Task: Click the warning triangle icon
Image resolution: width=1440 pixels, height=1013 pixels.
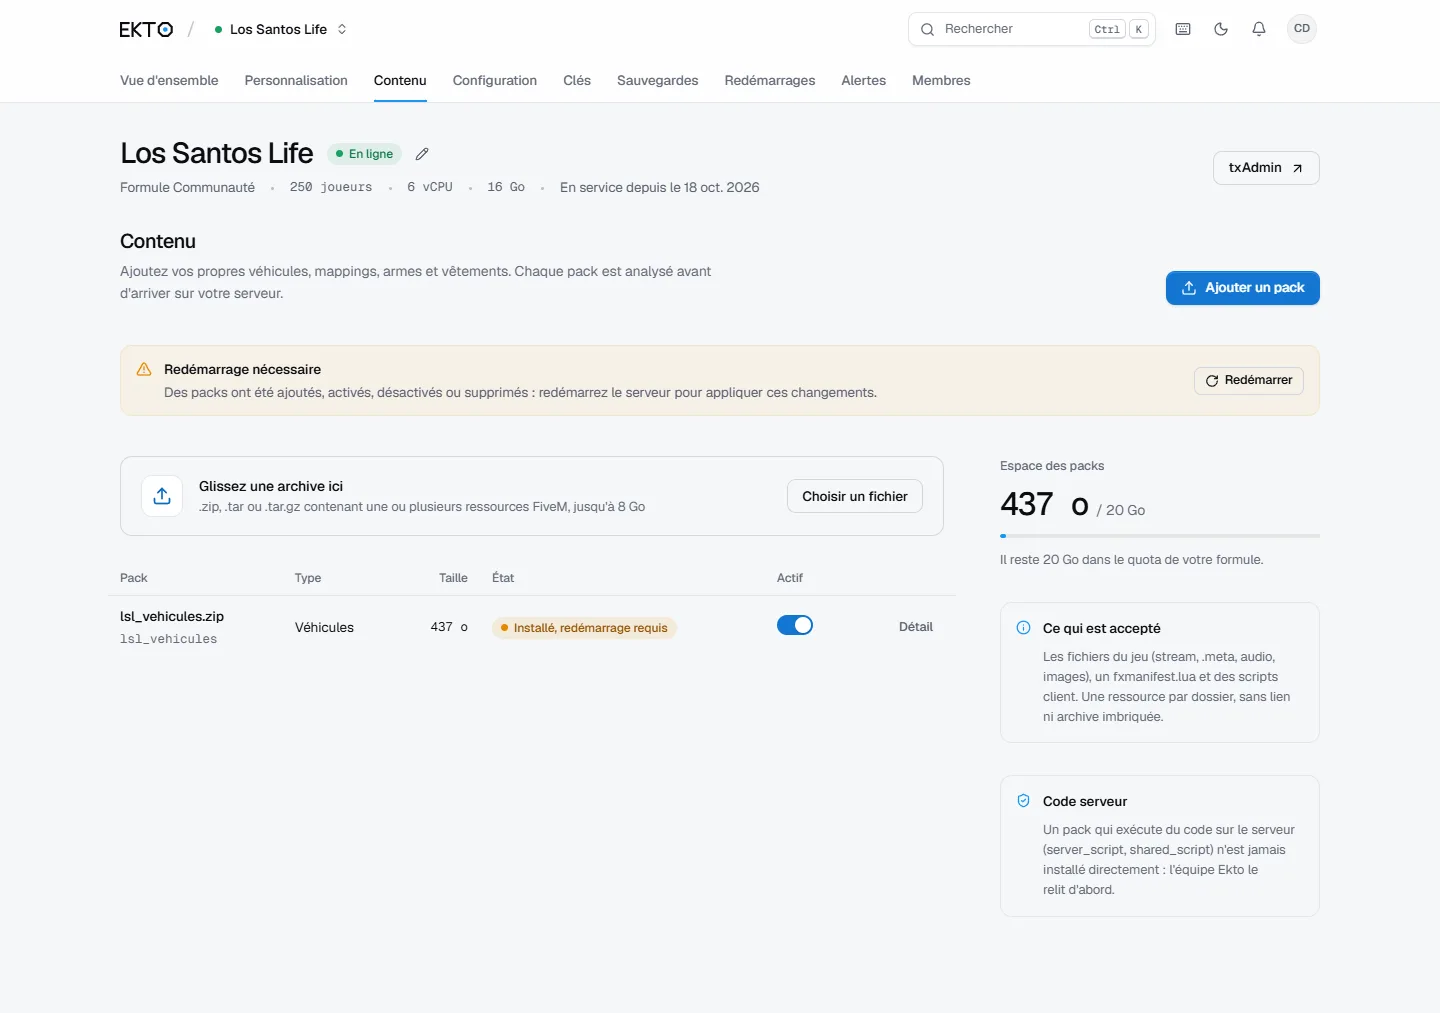Action: 144,369
